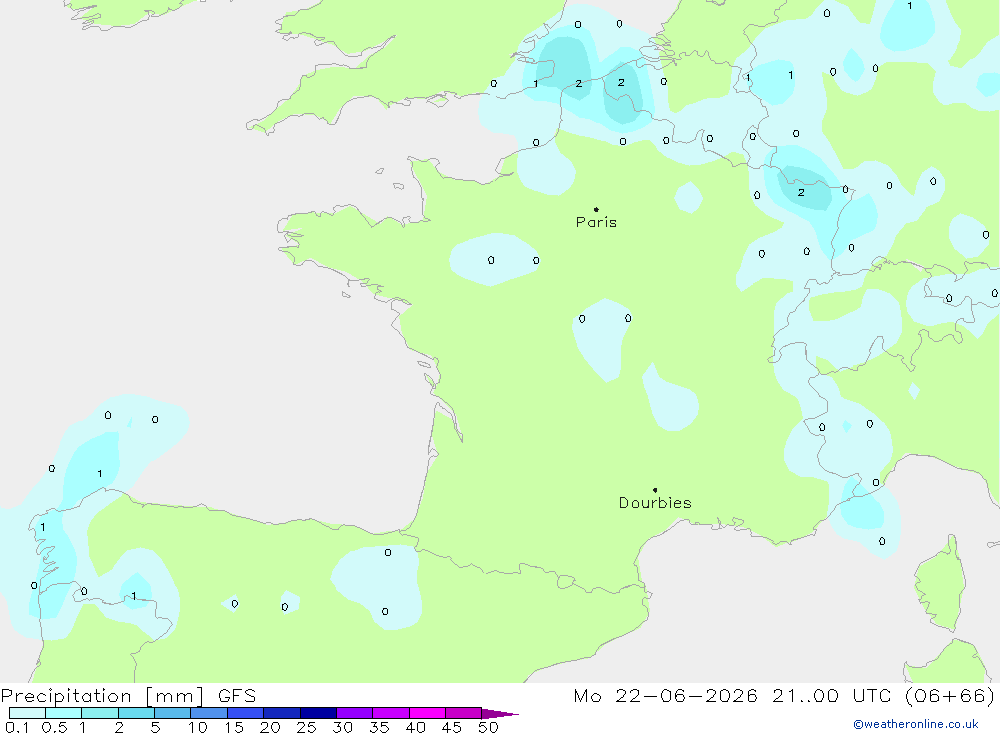Screen dimensions: 1000x733
Task: Click the '10' legend scale label
Action: (198, 727)
